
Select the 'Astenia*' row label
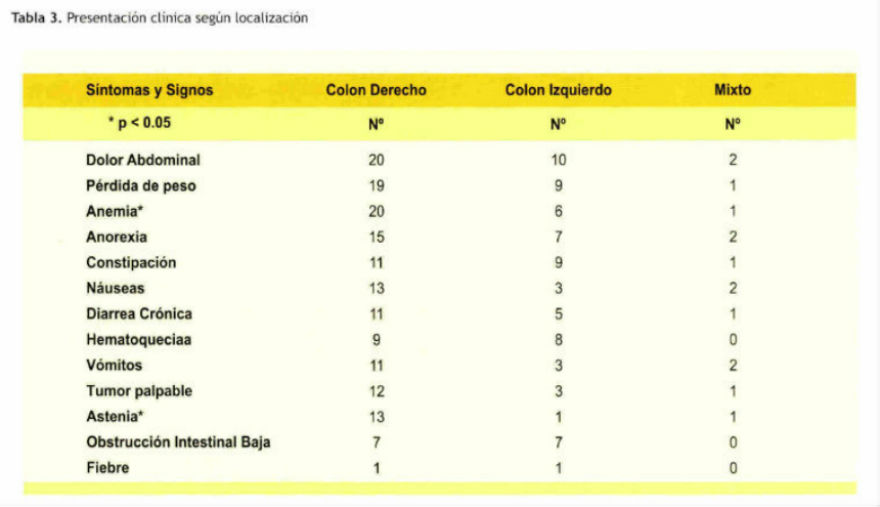click(114, 417)
